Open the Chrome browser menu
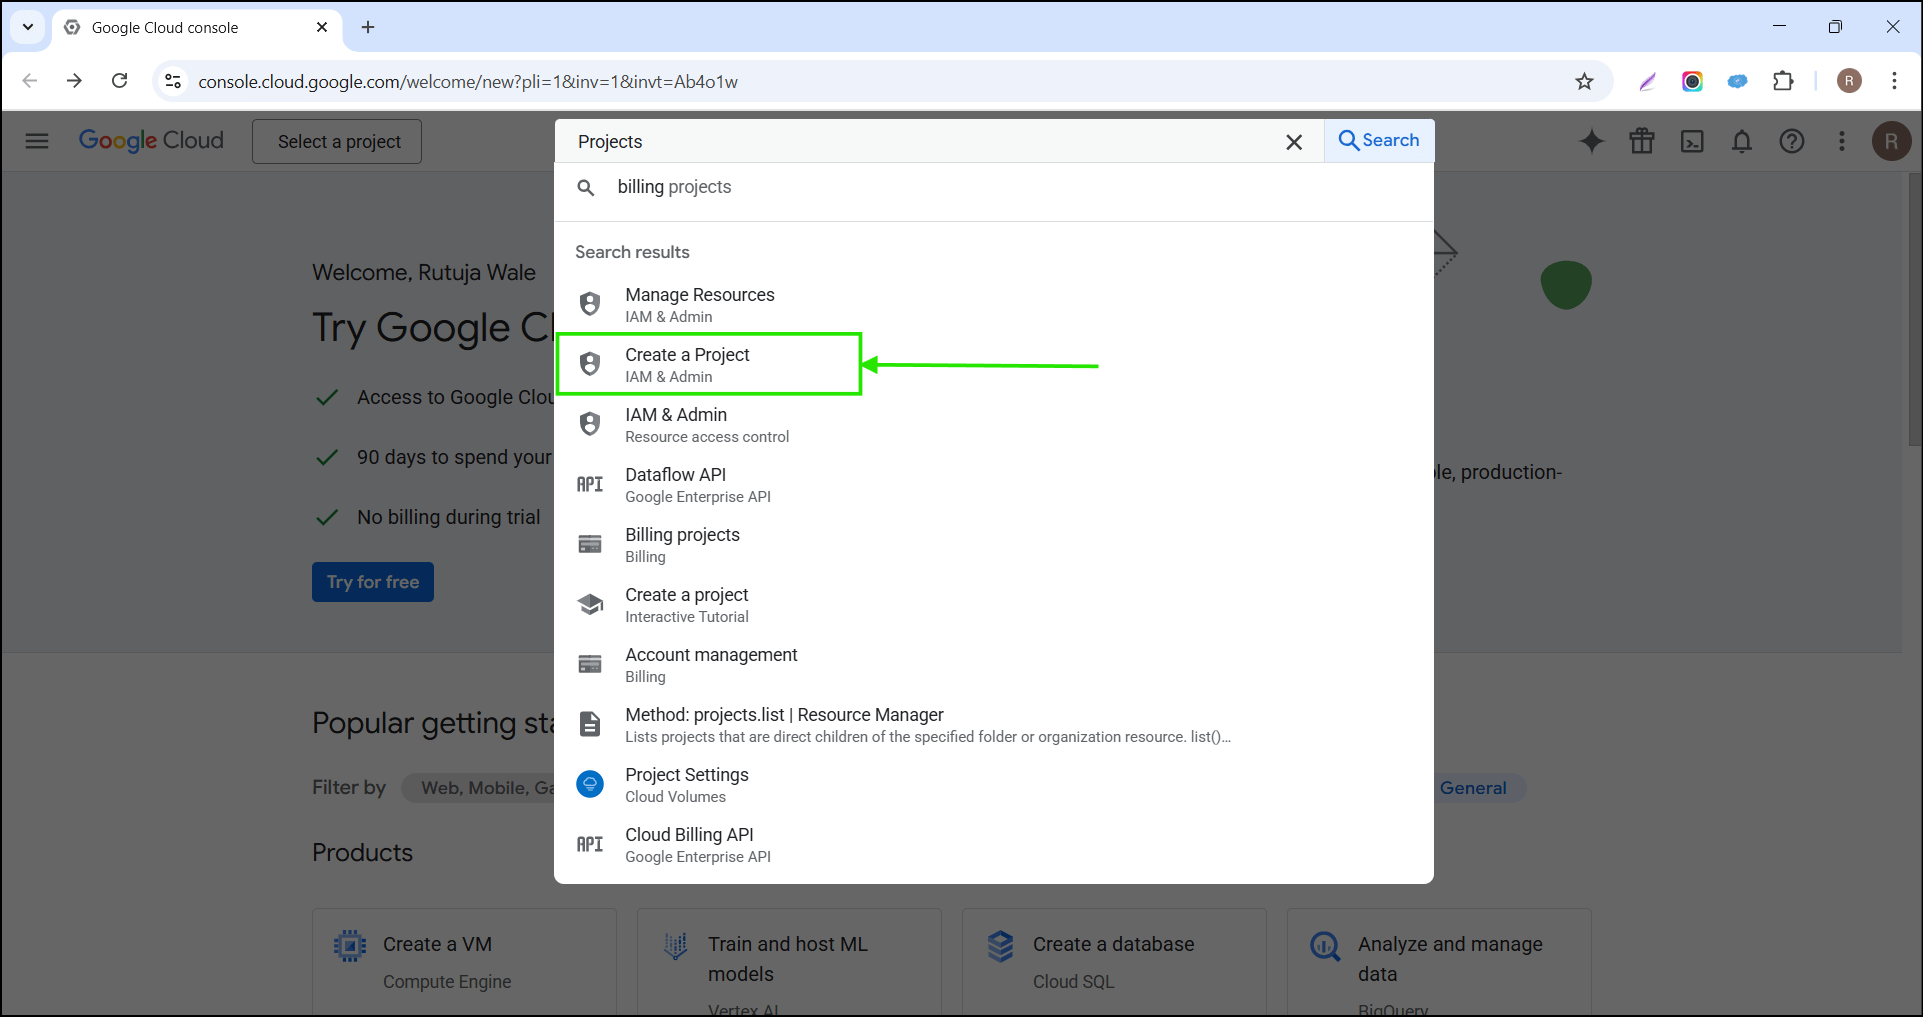This screenshot has width=1923, height=1017. [x=1894, y=81]
